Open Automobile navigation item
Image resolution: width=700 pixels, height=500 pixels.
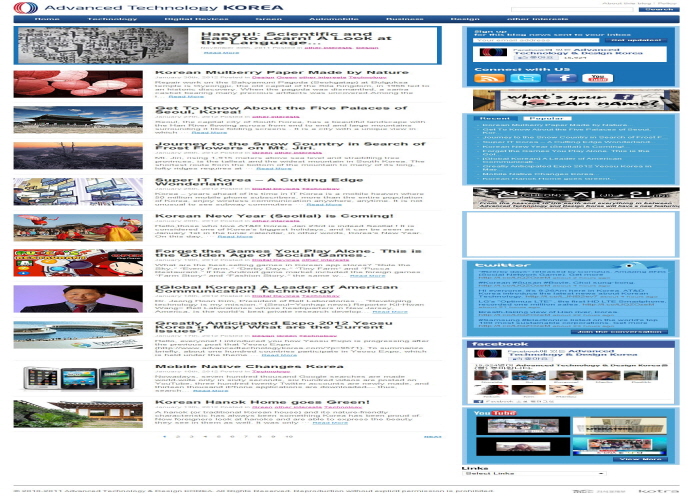[334, 19]
